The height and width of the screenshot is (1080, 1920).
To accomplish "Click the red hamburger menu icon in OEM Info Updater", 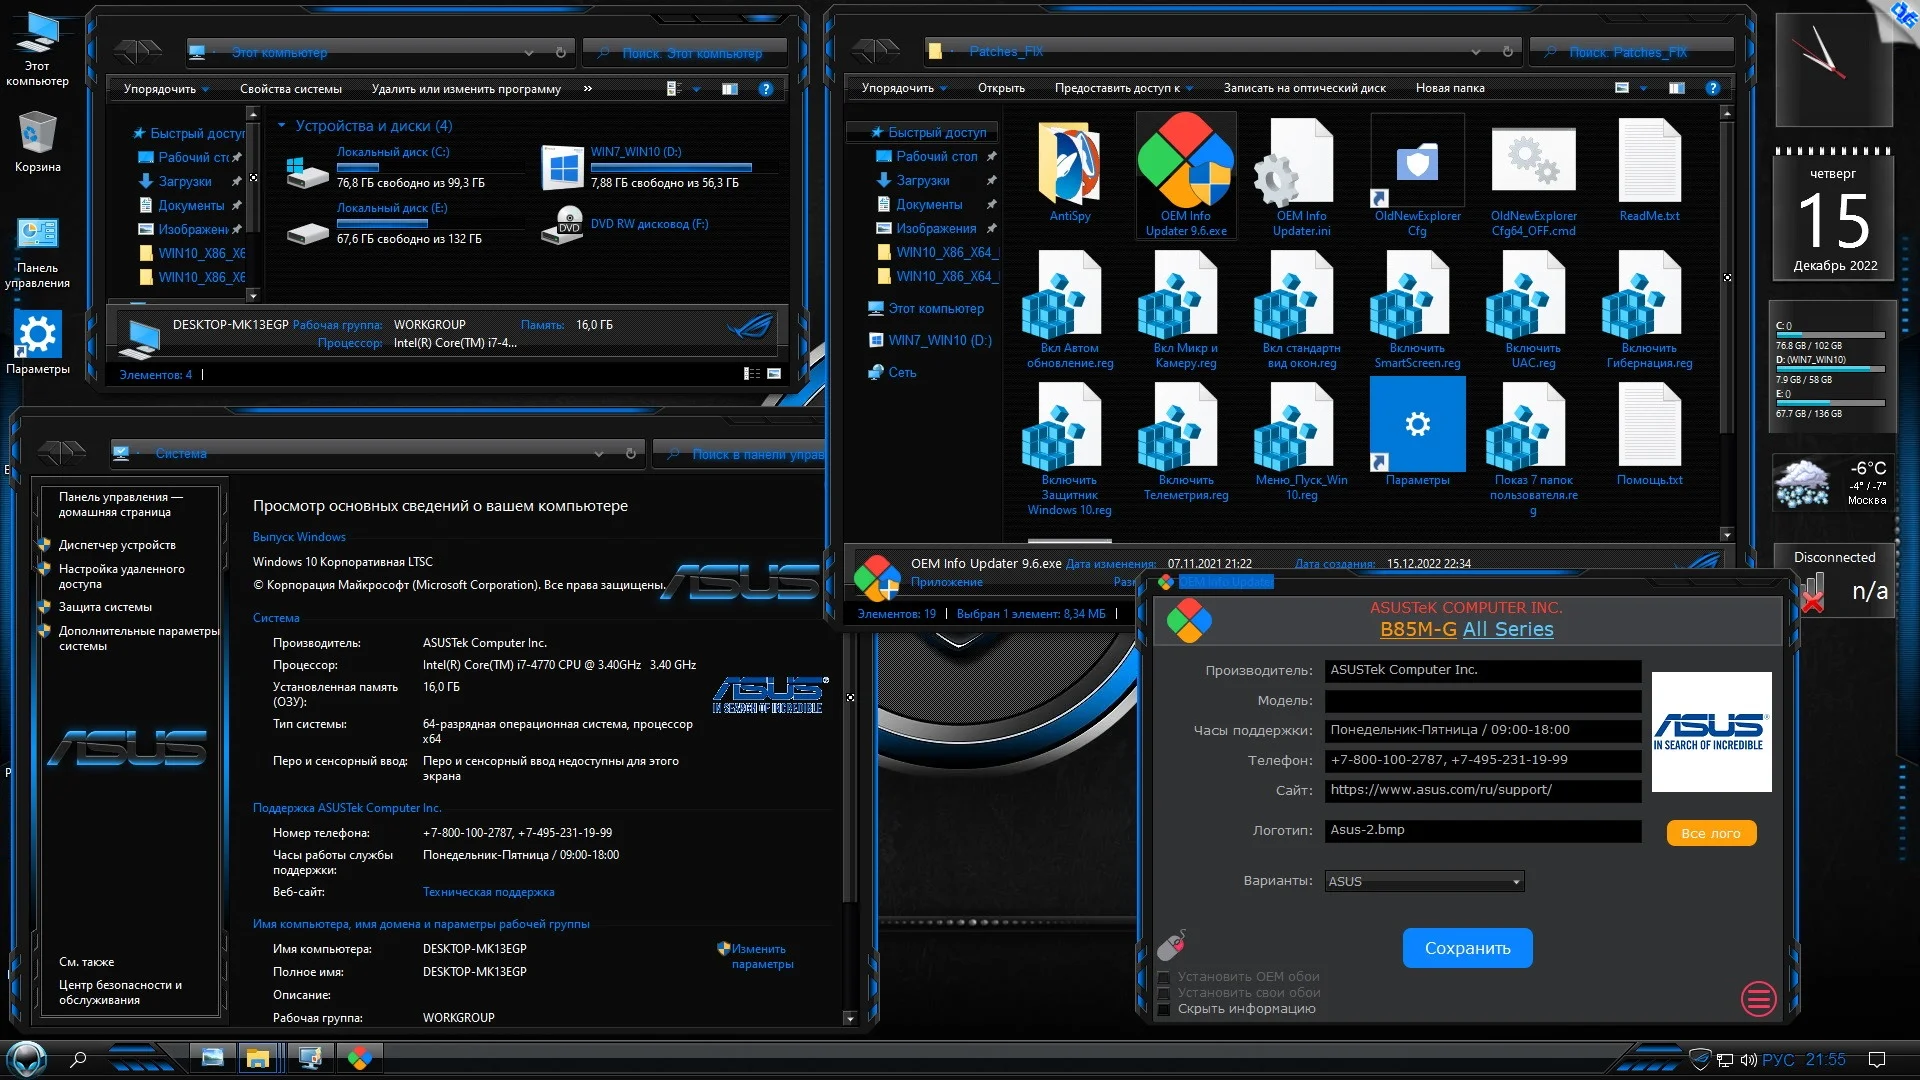I will [x=1758, y=998].
